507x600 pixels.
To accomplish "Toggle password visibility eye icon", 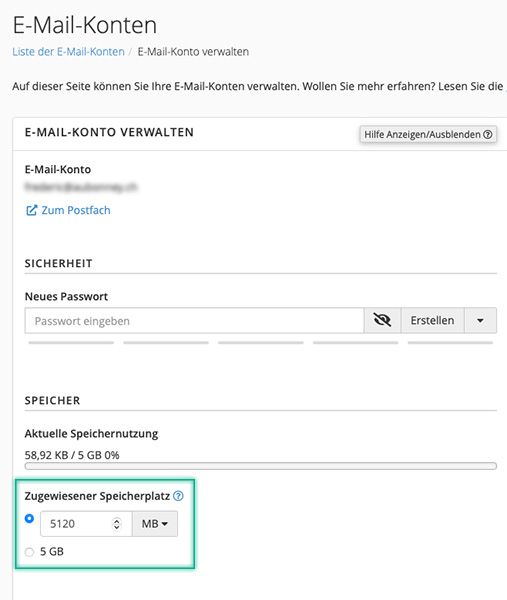I will pyautogui.click(x=382, y=320).
